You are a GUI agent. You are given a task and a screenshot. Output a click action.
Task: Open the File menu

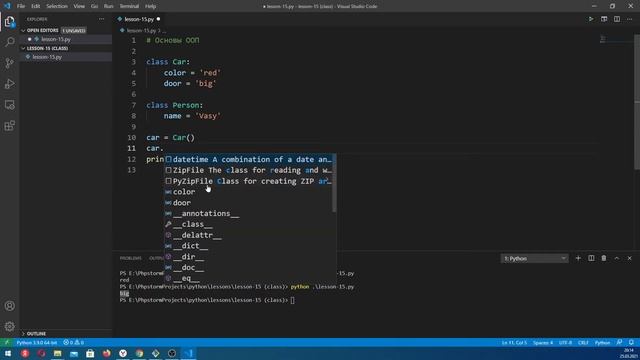tap(21, 6)
